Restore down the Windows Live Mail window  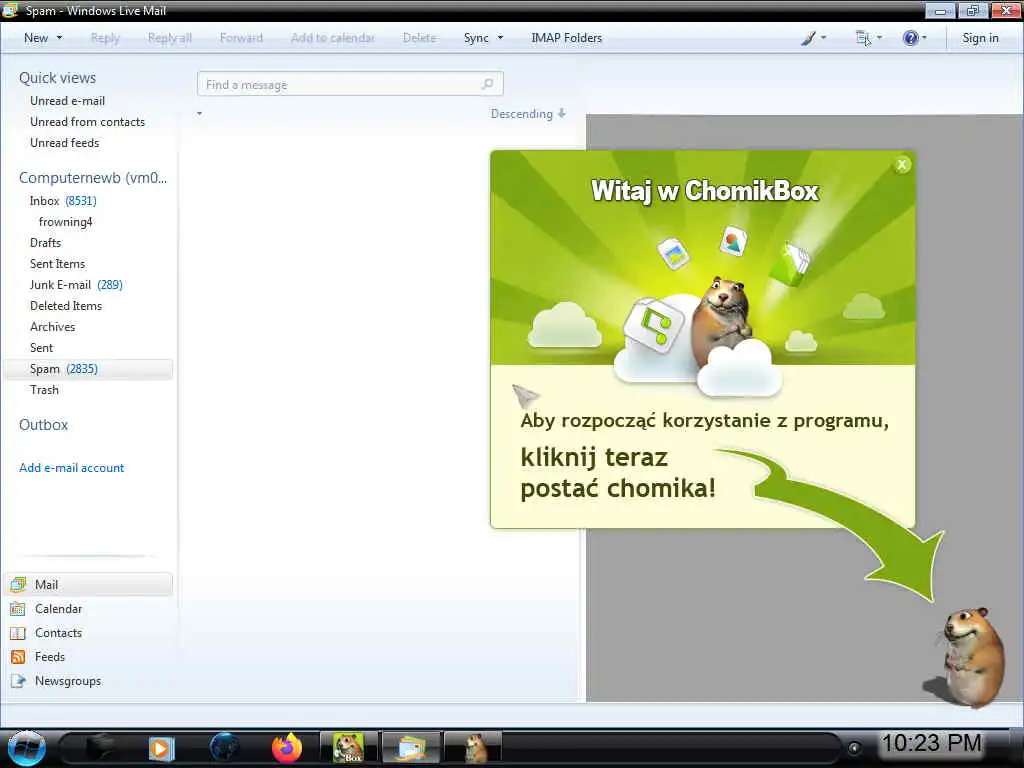point(973,10)
